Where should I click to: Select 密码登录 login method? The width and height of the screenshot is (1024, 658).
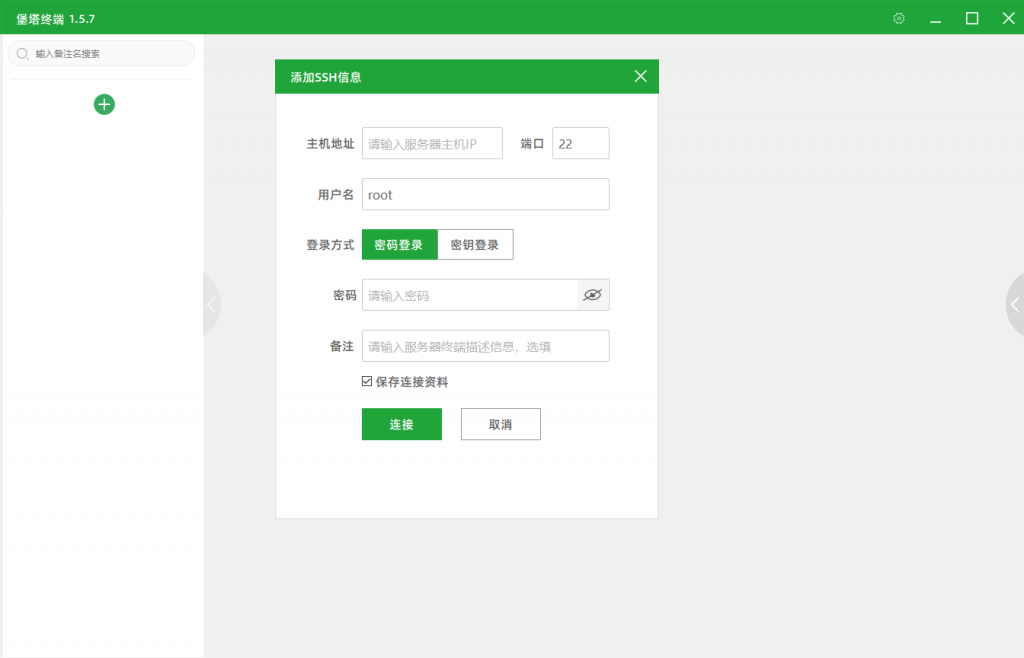[400, 245]
